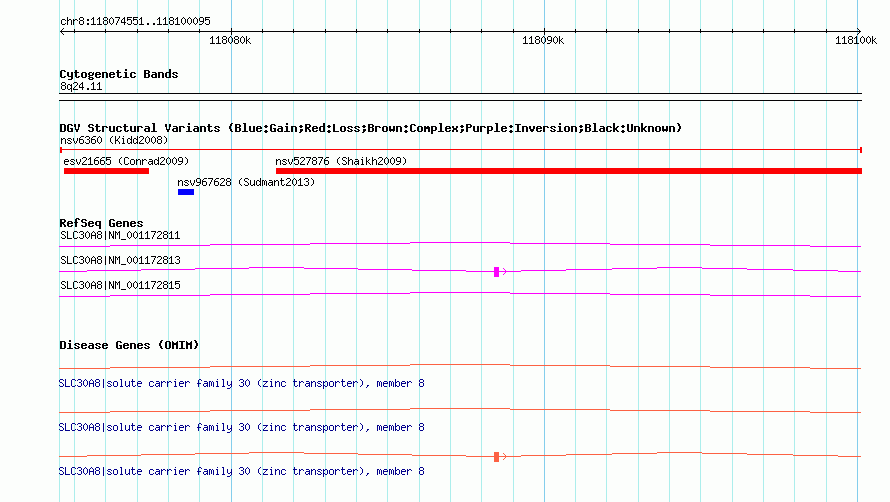Select the blue nsv967628 gain bar
This screenshot has height=502, width=890.
(186, 192)
